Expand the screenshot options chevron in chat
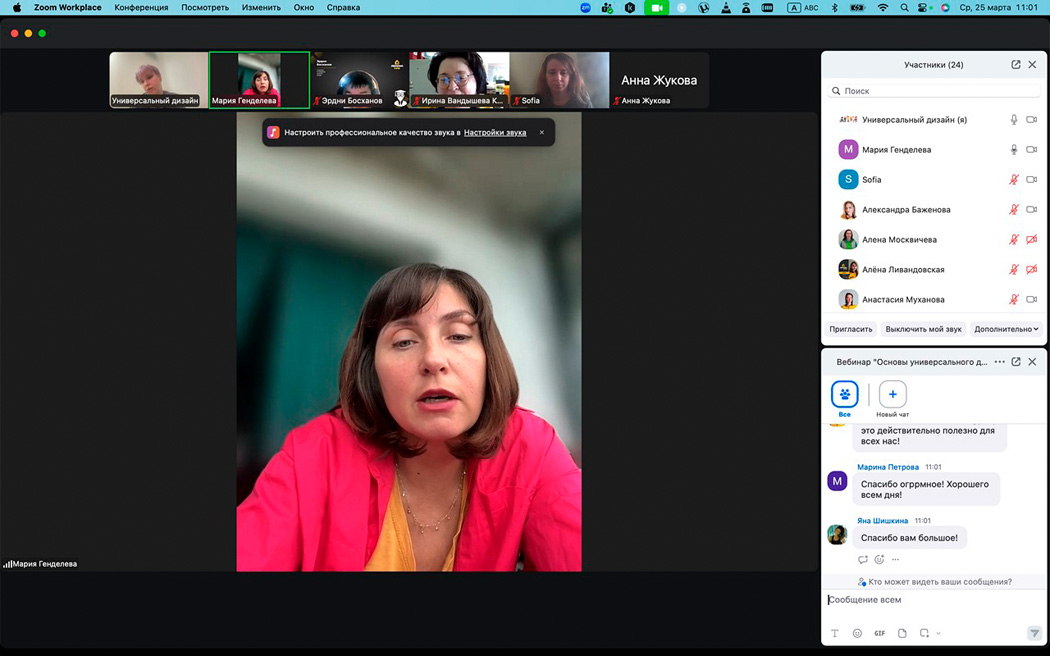1050x656 pixels. (x=939, y=633)
